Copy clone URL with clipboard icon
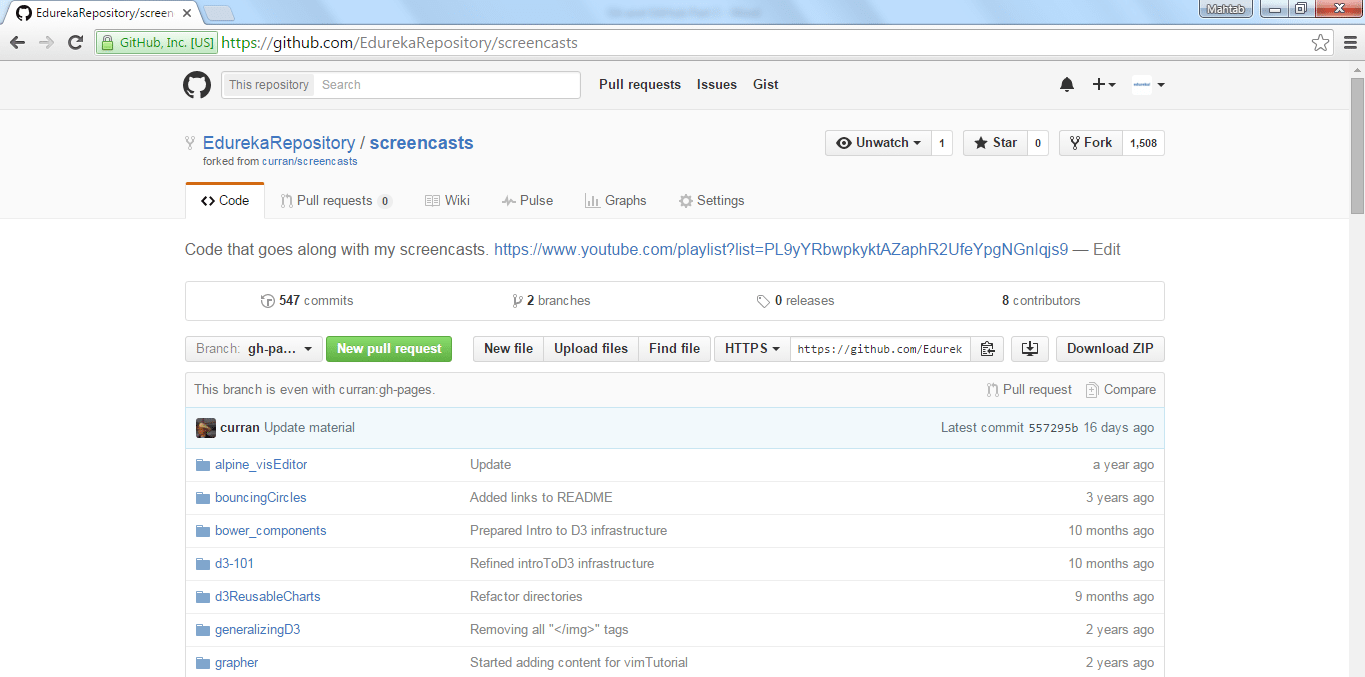Image resolution: width=1365 pixels, height=677 pixels. tap(987, 349)
